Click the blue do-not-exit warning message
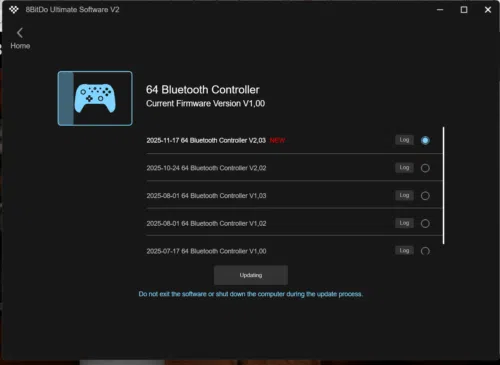The width and height of the screenshot is (500, 365). (x=251, y=294)
